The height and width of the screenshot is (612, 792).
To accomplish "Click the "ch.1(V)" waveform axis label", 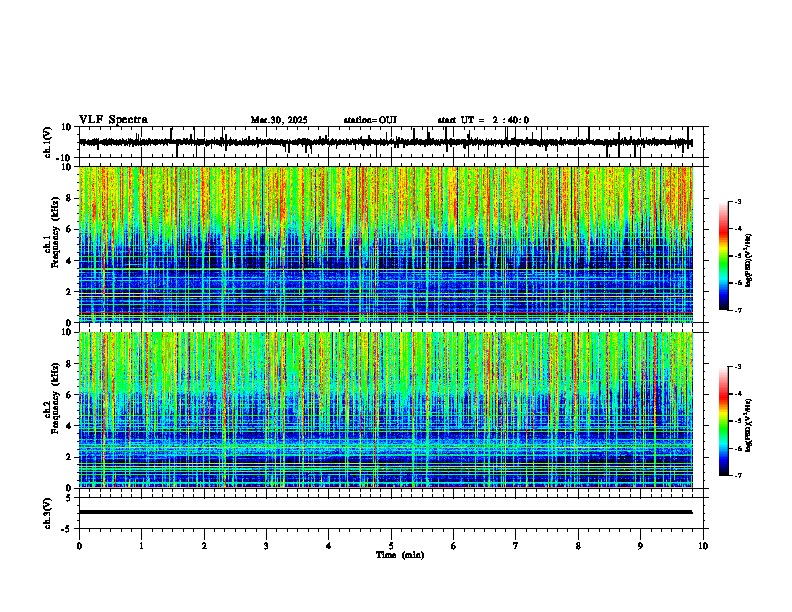I will [x=48, y=142].
